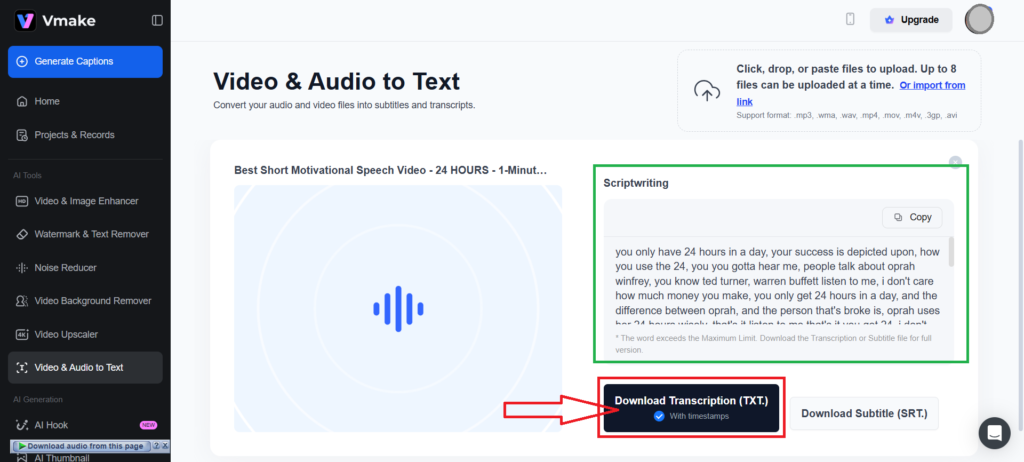1024x462 pixels.
Task: Click the Generate Captions button
Action: click(x=85, y=61)
